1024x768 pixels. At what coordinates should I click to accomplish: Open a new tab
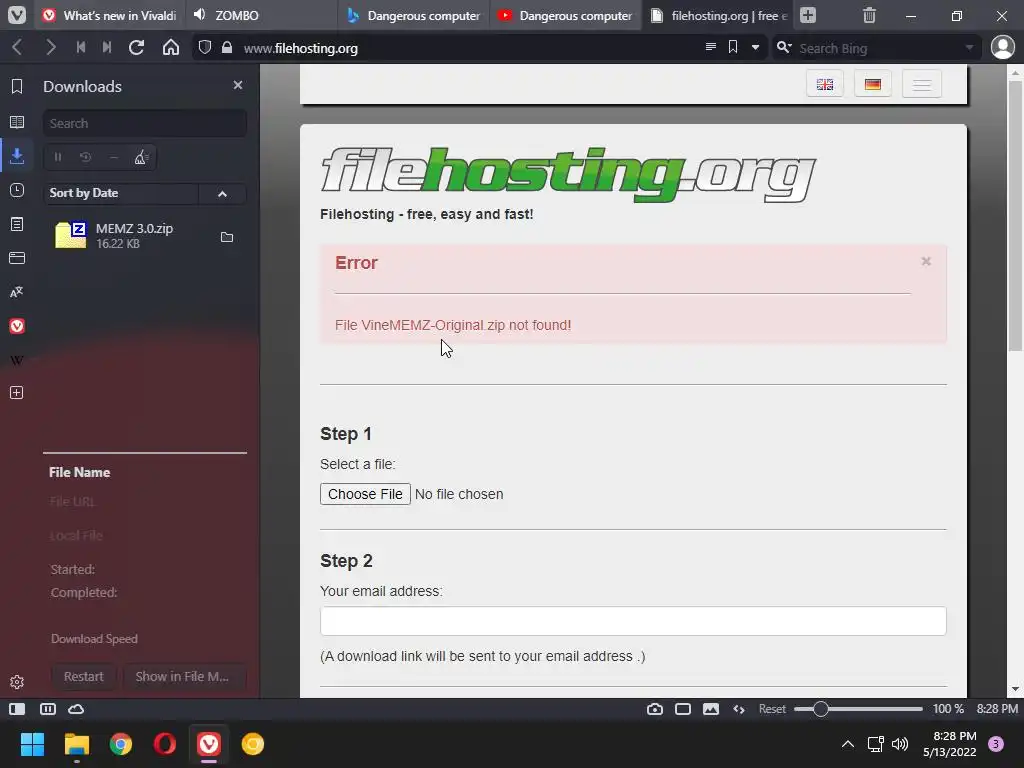[x=808, y=15]
